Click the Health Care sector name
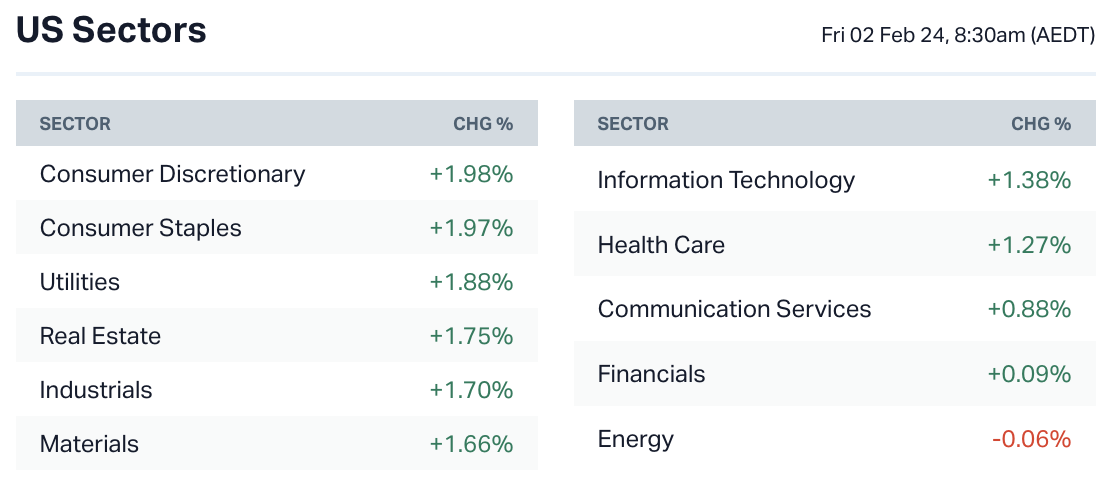The width and height of the screenshot is (1100, 494). [x=661, y=245]
